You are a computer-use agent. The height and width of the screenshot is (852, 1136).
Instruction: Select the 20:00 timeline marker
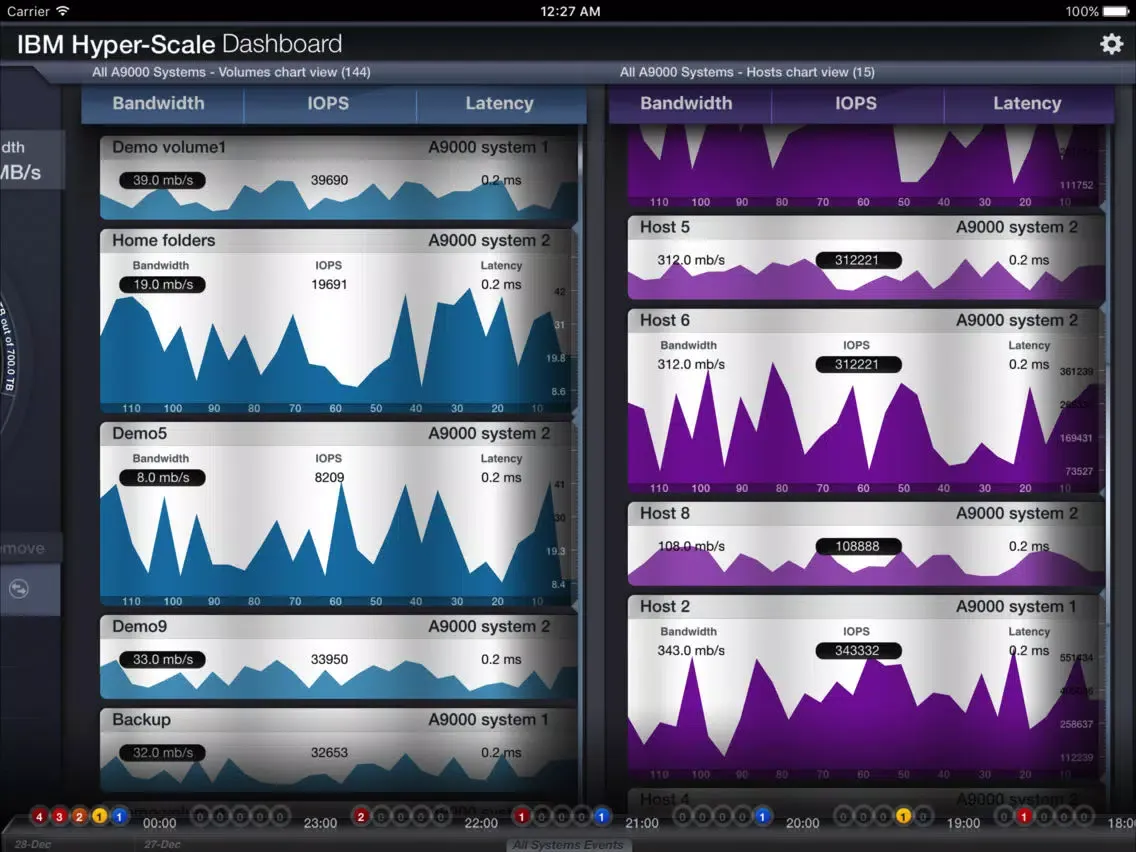803,823
